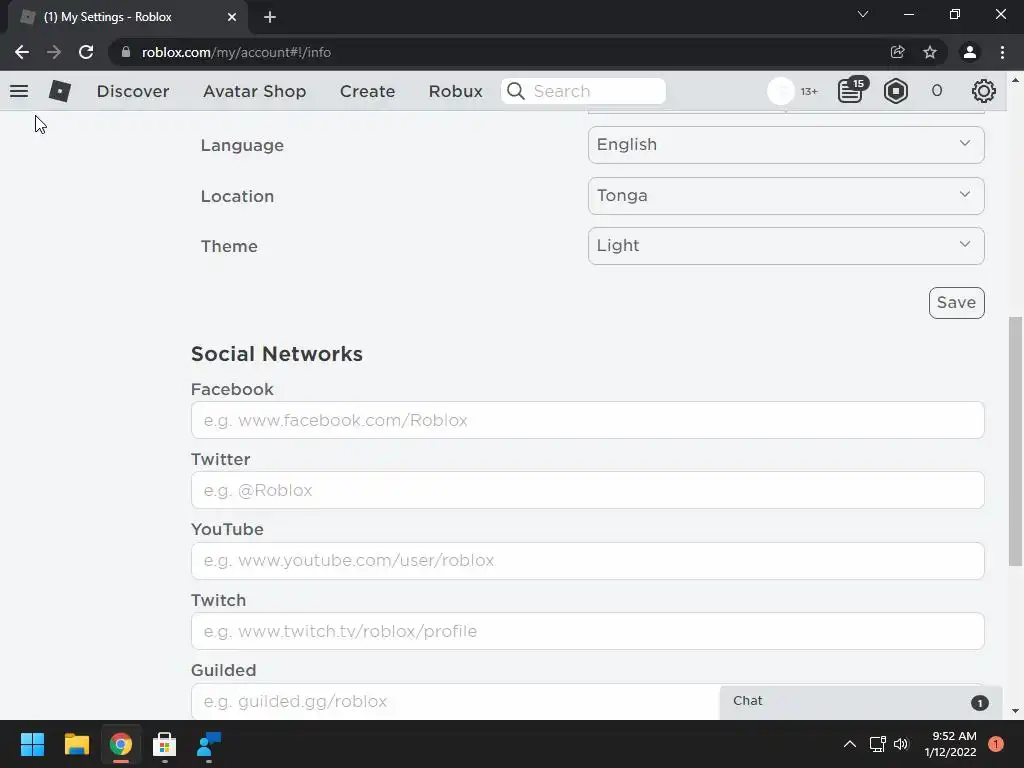Viewport: 1024px width, 768px height.
Task: Click the Theme label text
Action: [x=229, y=246]
